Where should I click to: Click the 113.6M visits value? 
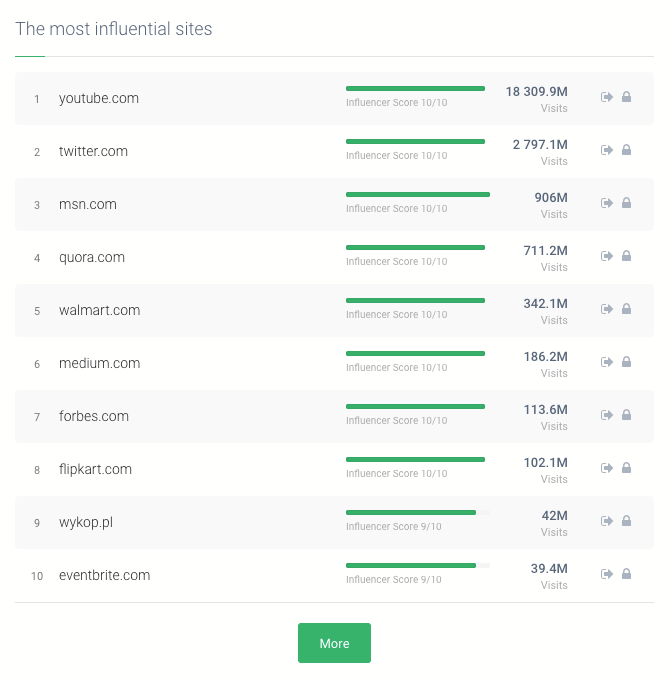(x=545, y=410)
